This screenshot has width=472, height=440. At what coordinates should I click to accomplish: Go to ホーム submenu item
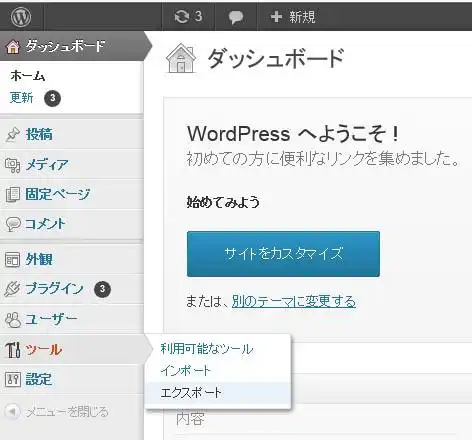click(x=28, y=76)
